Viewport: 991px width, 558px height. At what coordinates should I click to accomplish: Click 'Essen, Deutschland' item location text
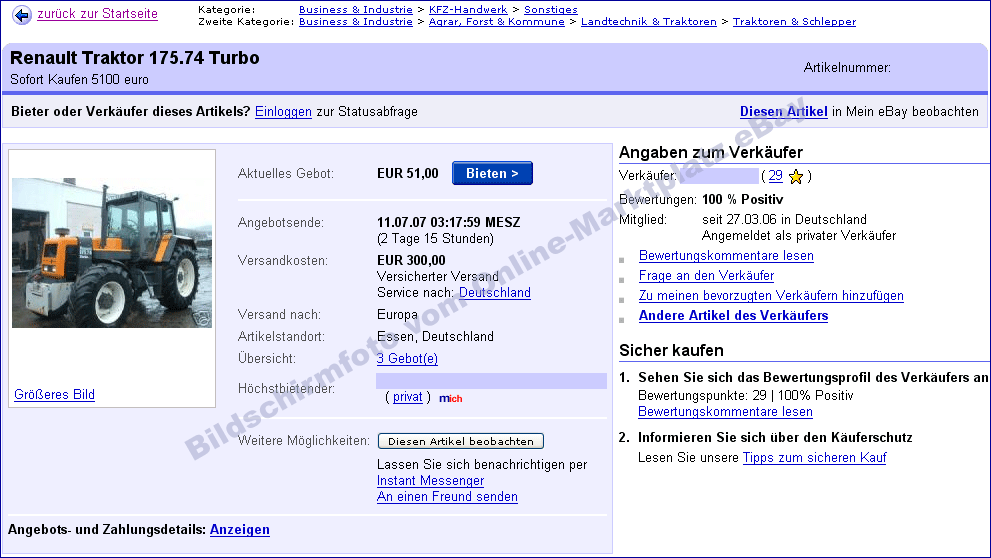(x=435, y=336)
